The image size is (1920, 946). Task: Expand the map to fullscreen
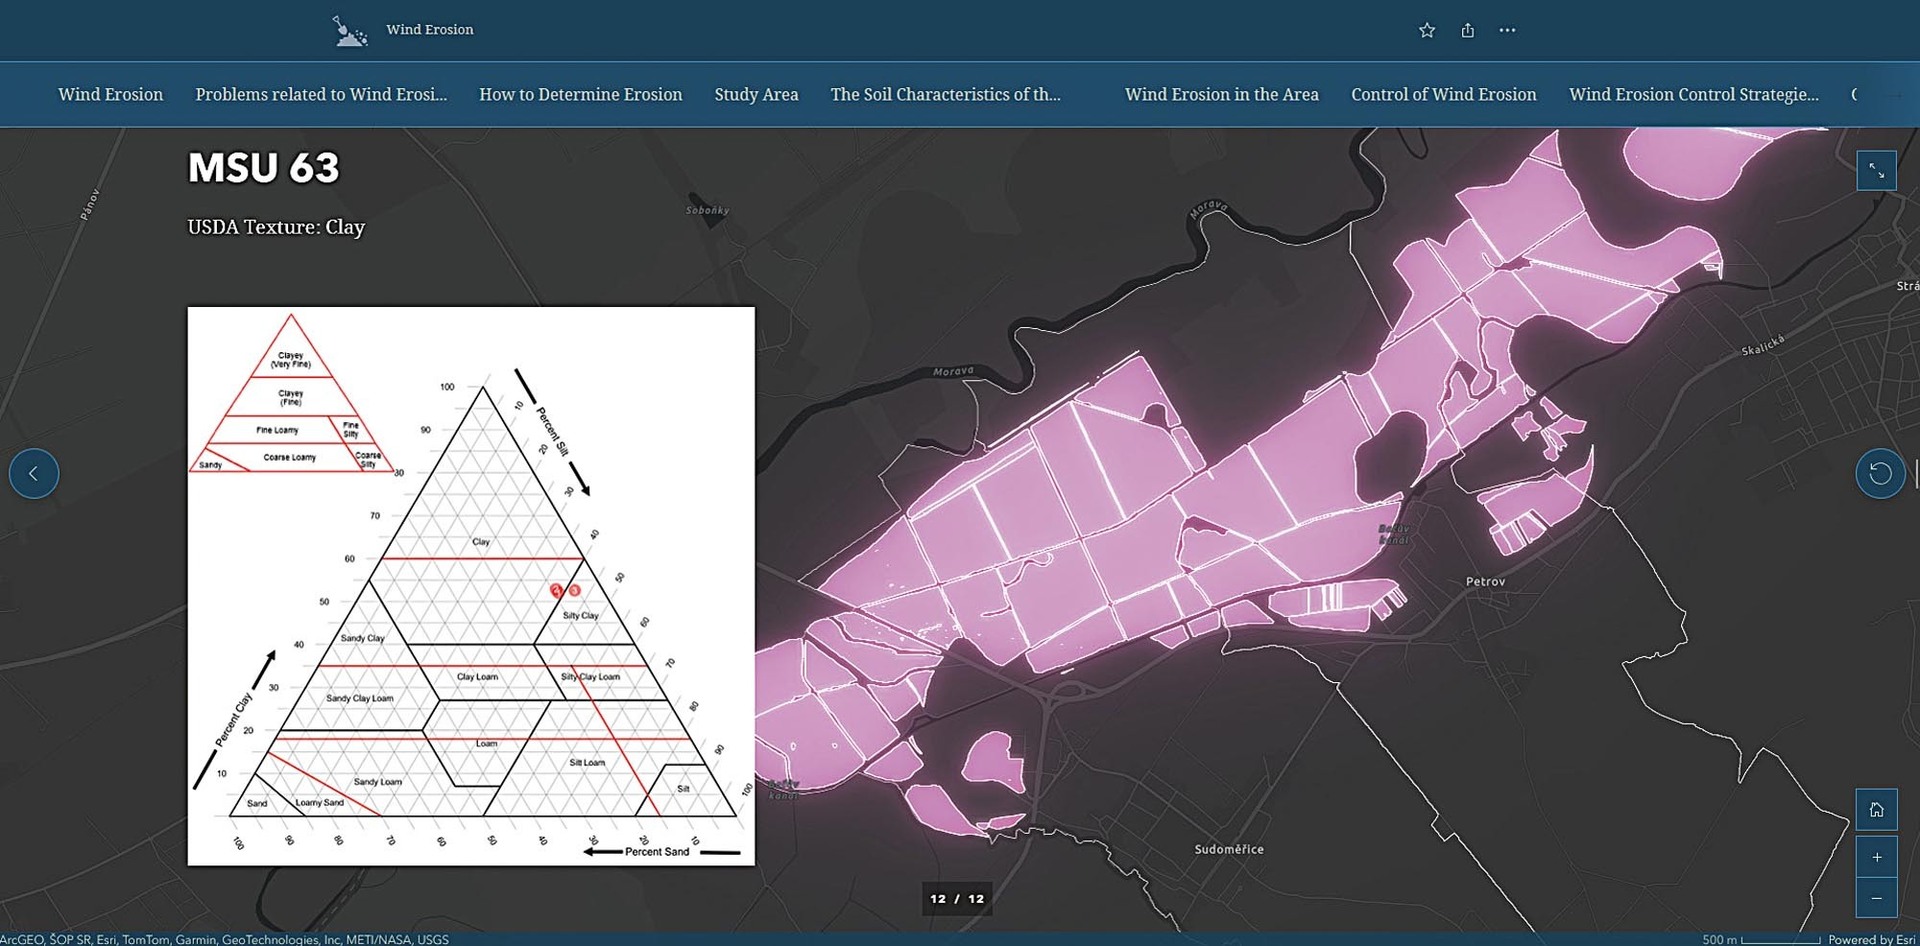[x=1876, y=171]
